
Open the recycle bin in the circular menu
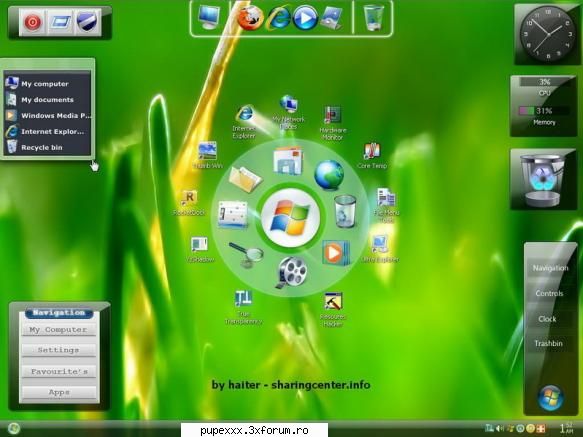pos(345,211)
